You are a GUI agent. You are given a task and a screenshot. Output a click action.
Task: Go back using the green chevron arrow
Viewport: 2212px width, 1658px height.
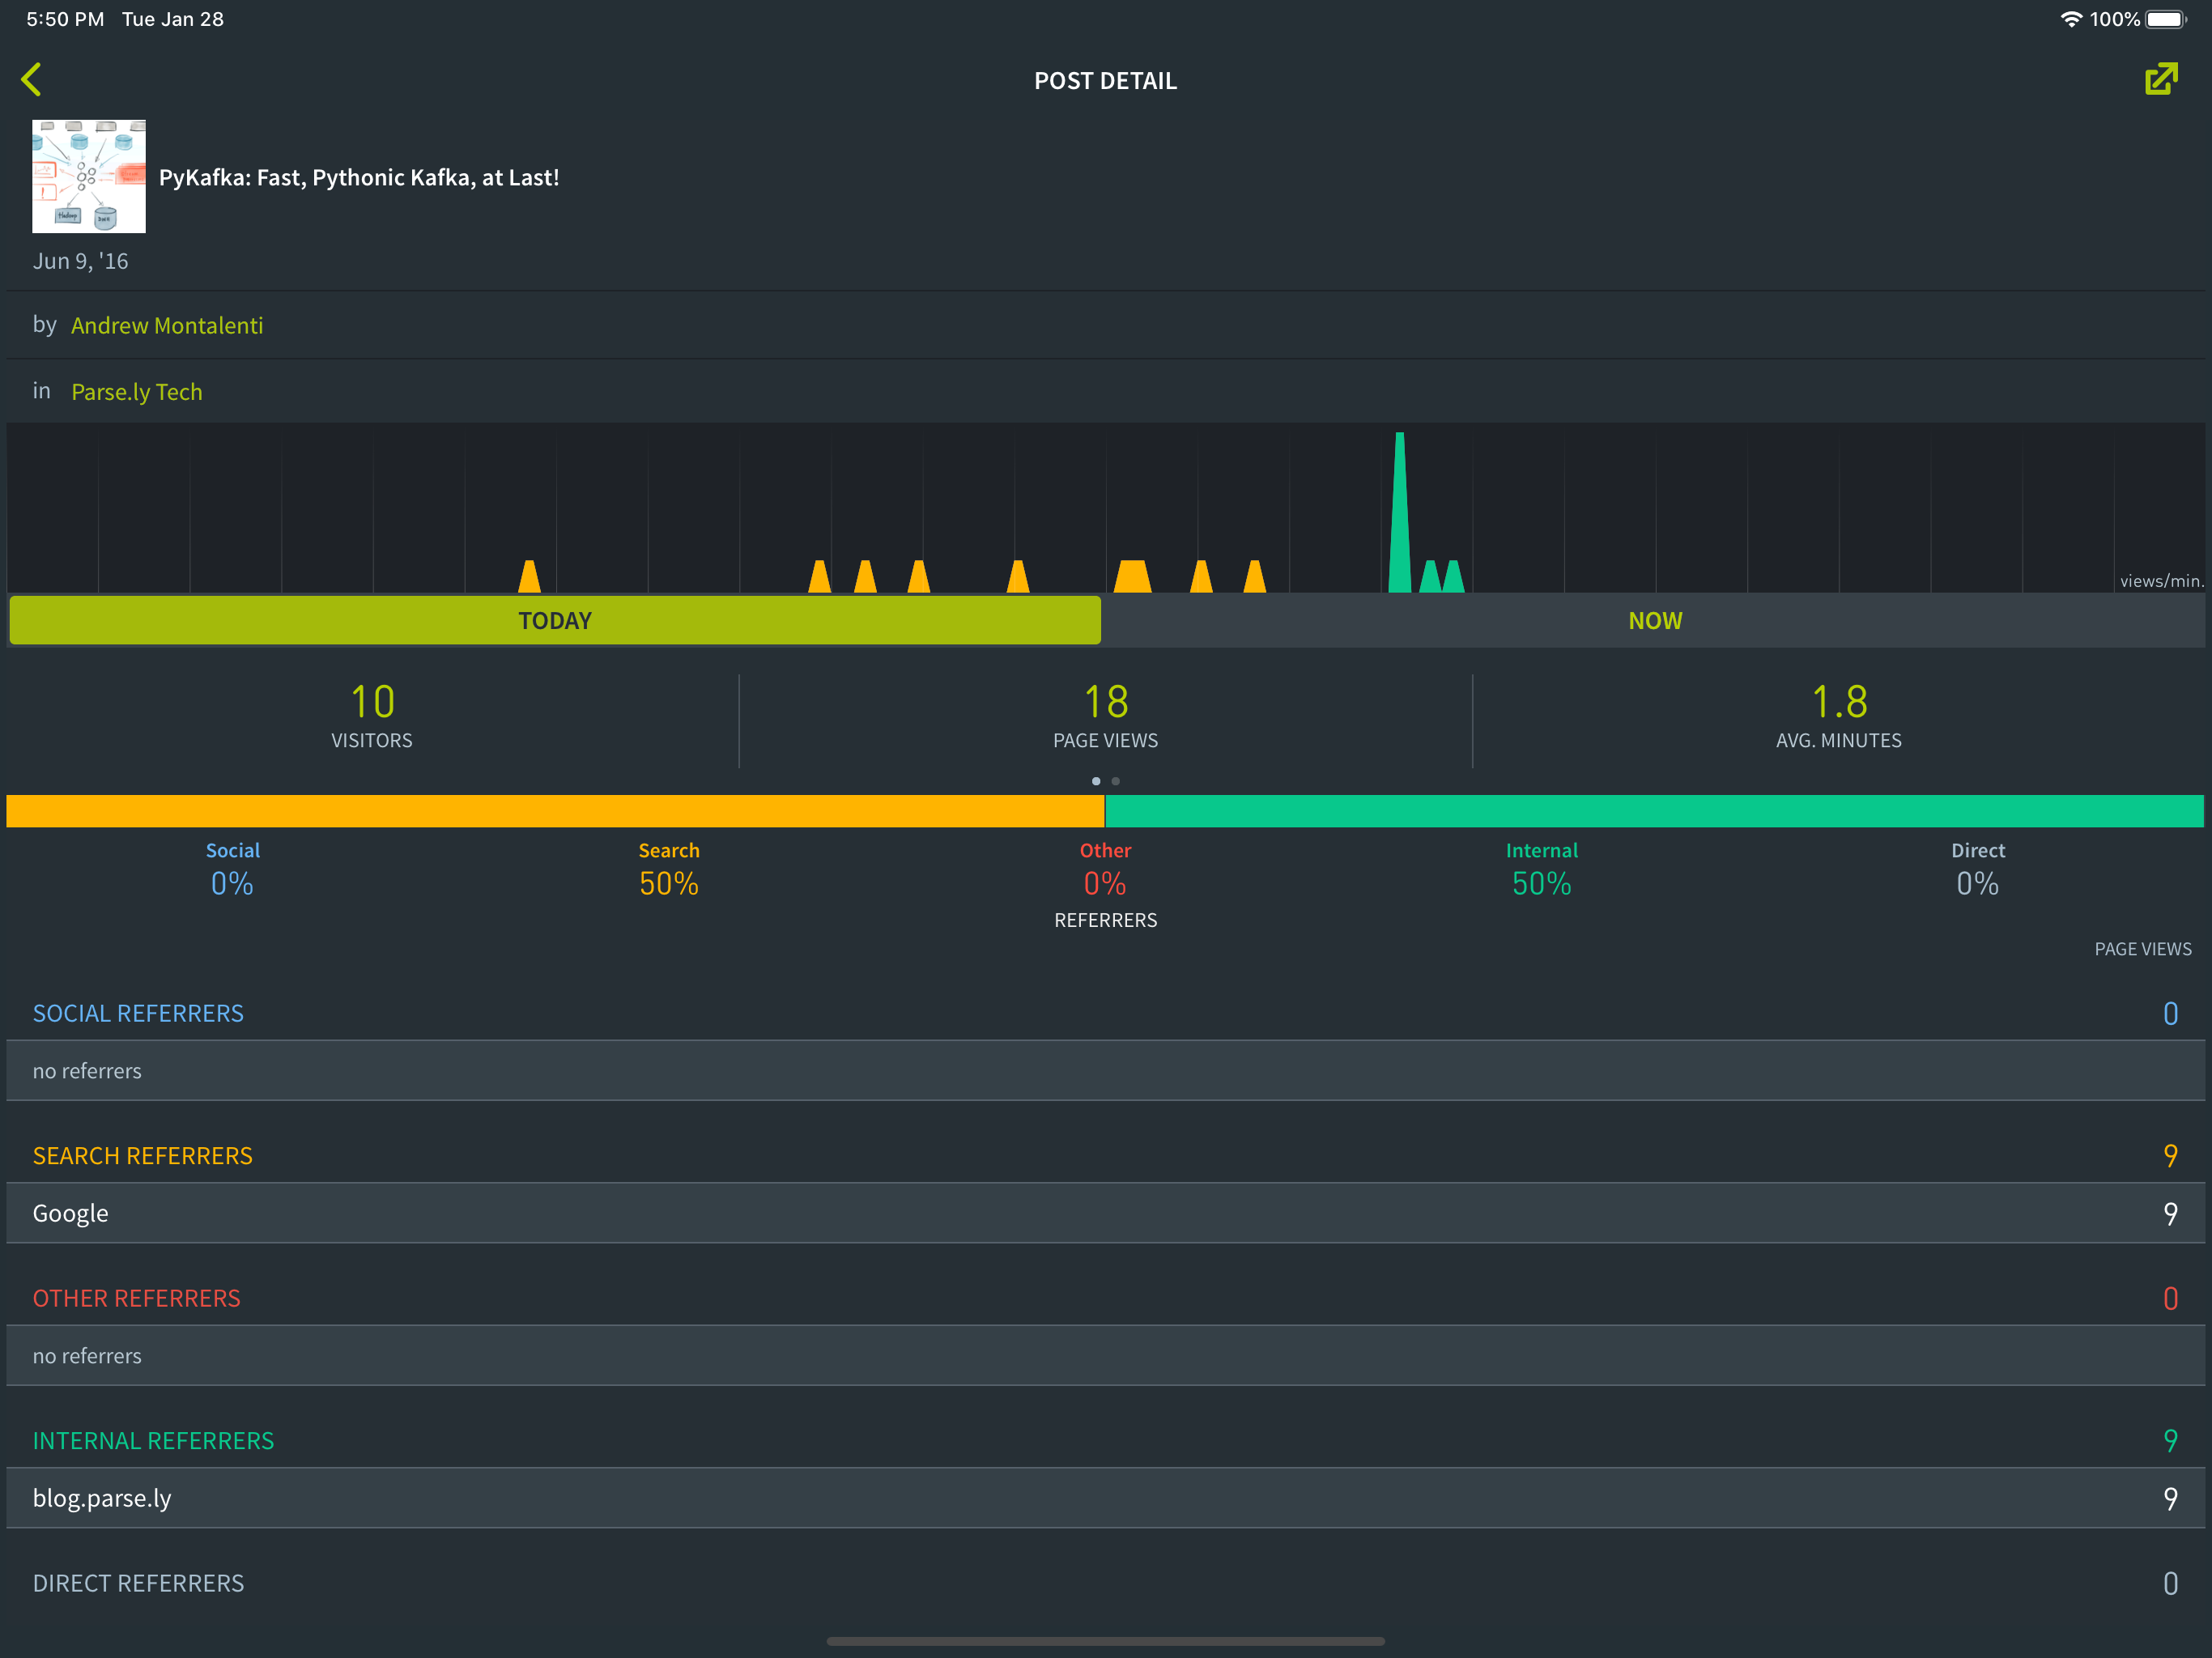(31, 80)
